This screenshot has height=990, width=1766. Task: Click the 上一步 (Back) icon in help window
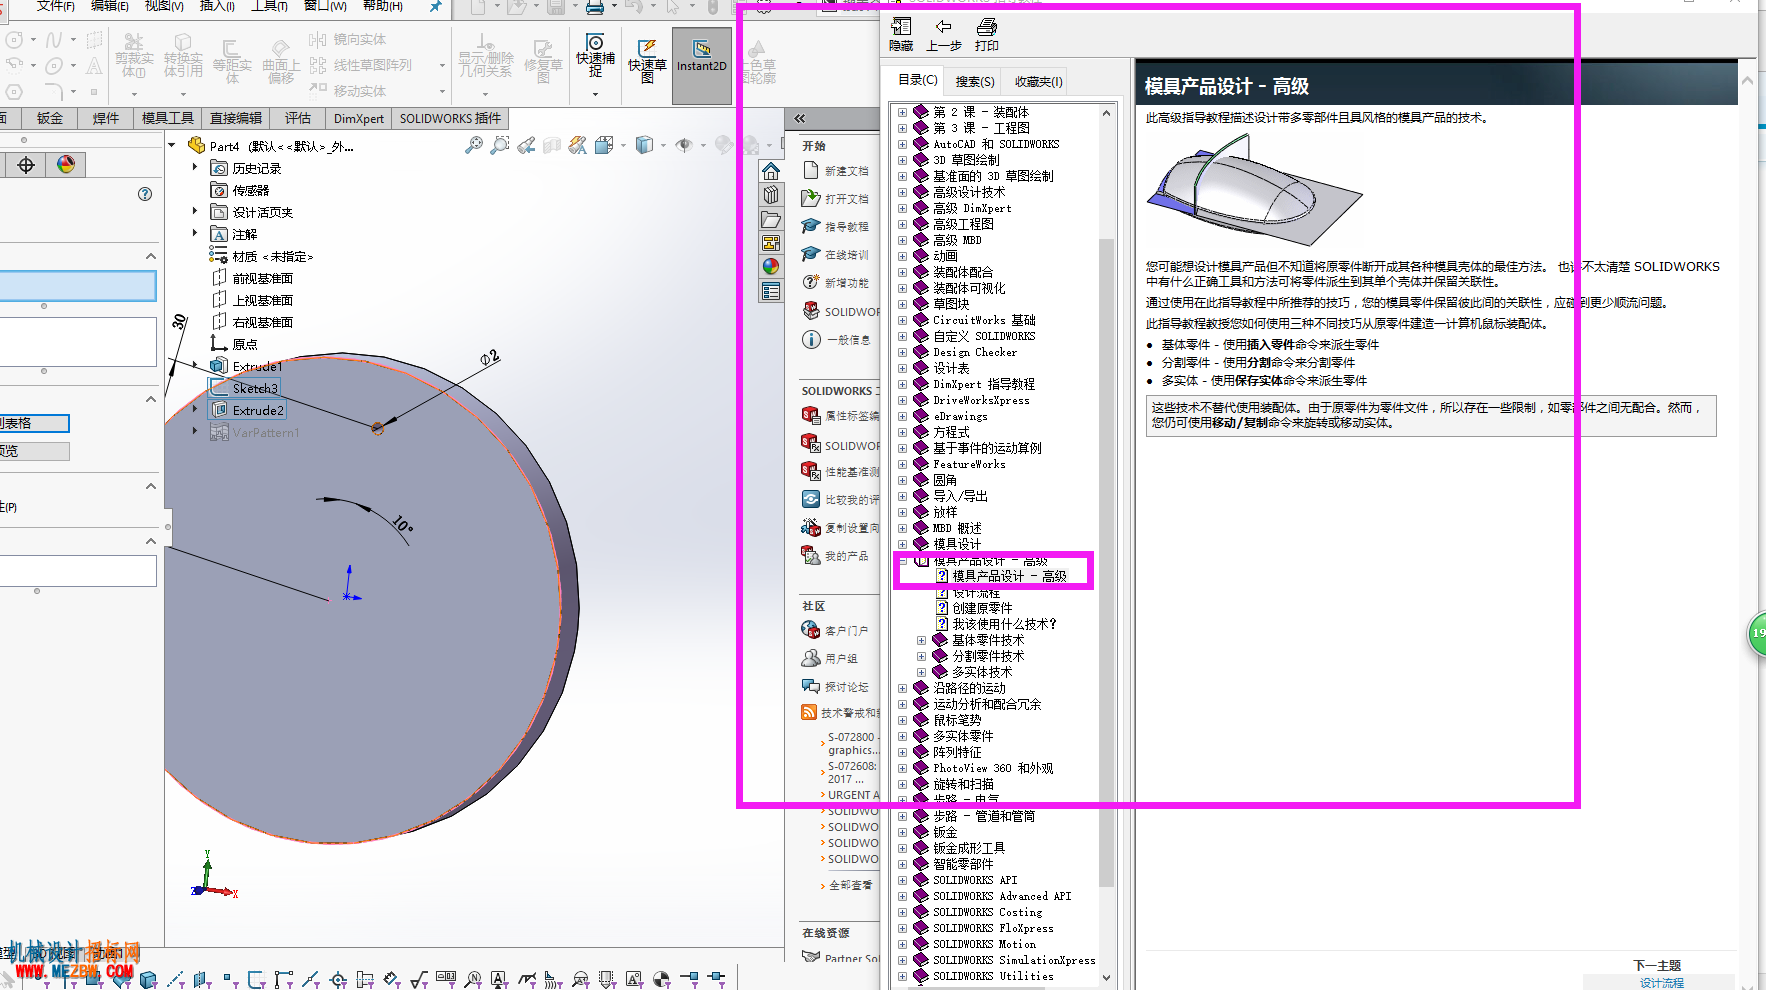coord(943,34)
